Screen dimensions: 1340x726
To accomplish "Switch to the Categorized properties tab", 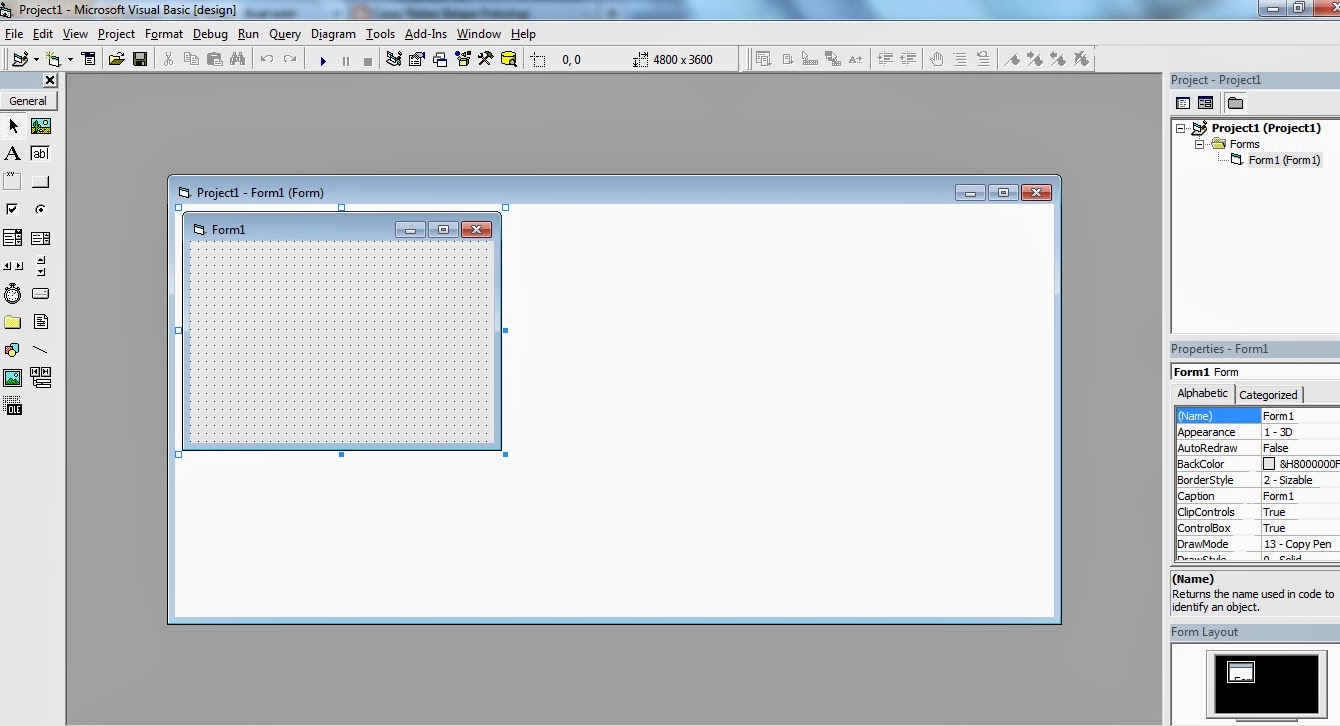I will tap(1268, 395).
